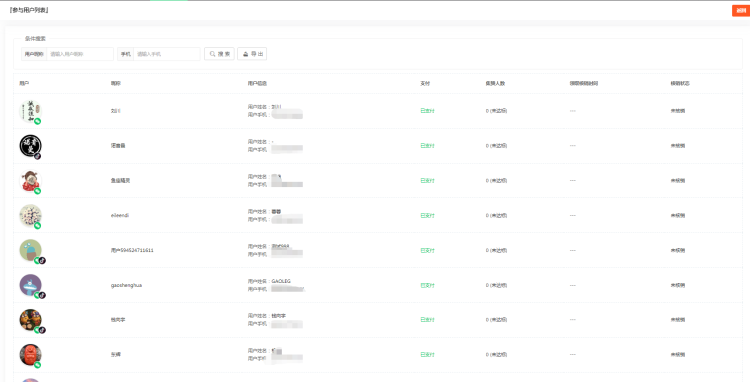Click the search button with magnifier icon
Screen dimensions: 750x382
point(220,54)
